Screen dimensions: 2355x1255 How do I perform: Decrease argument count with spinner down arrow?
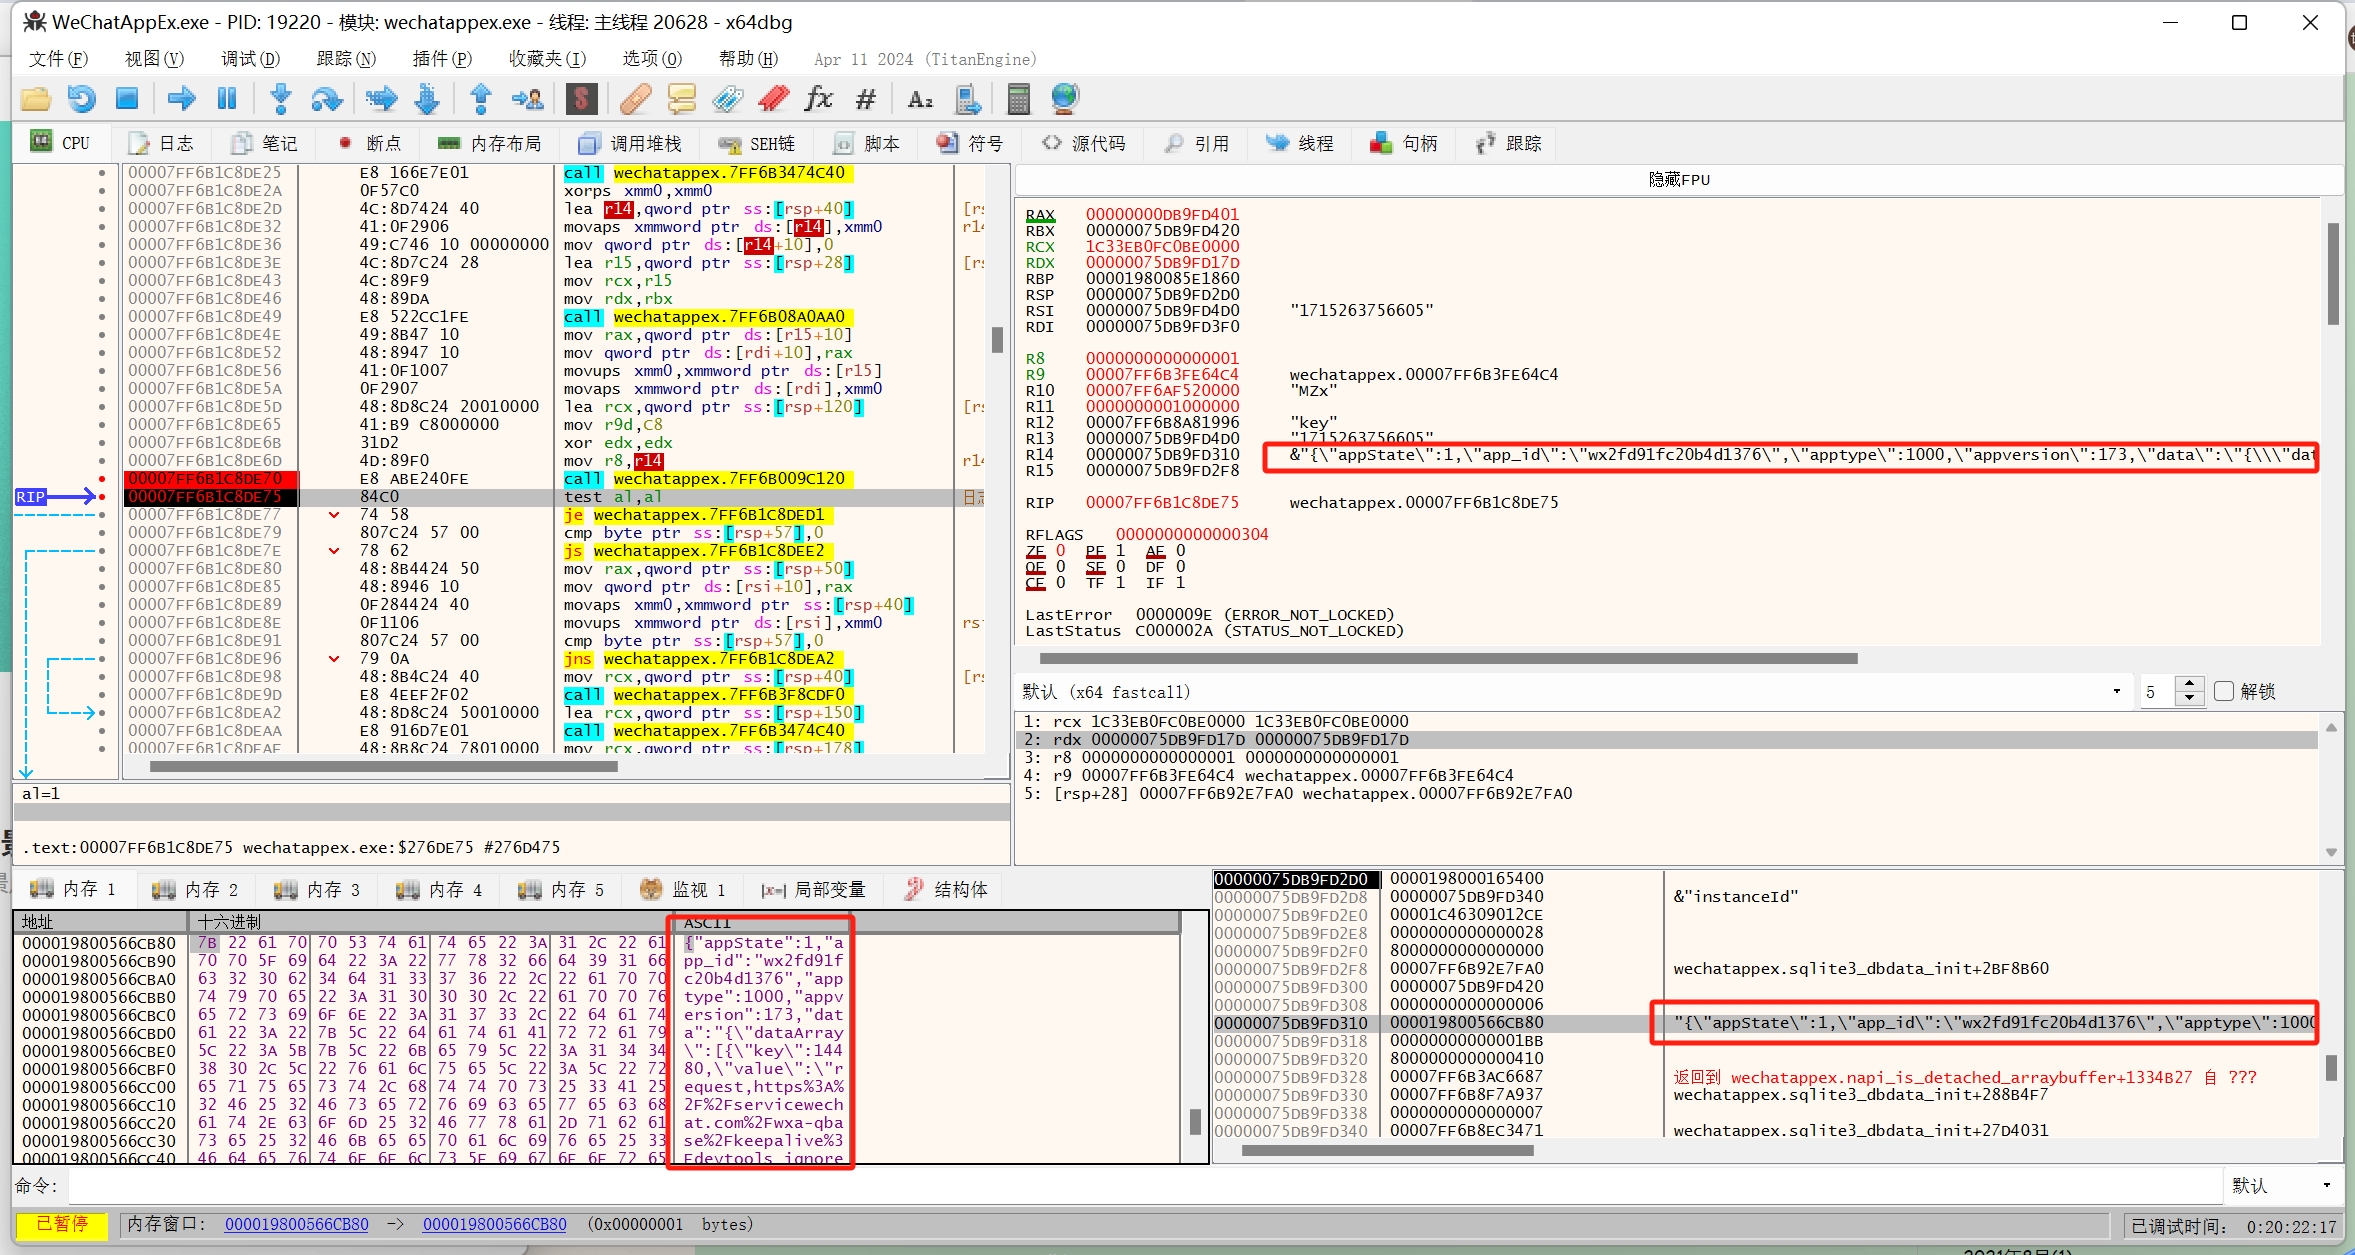coord(2190,698)
